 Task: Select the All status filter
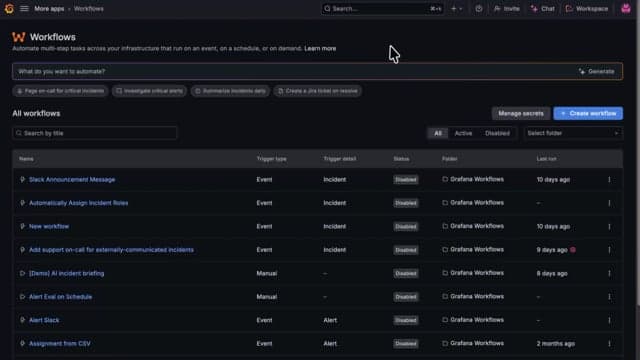438,133
